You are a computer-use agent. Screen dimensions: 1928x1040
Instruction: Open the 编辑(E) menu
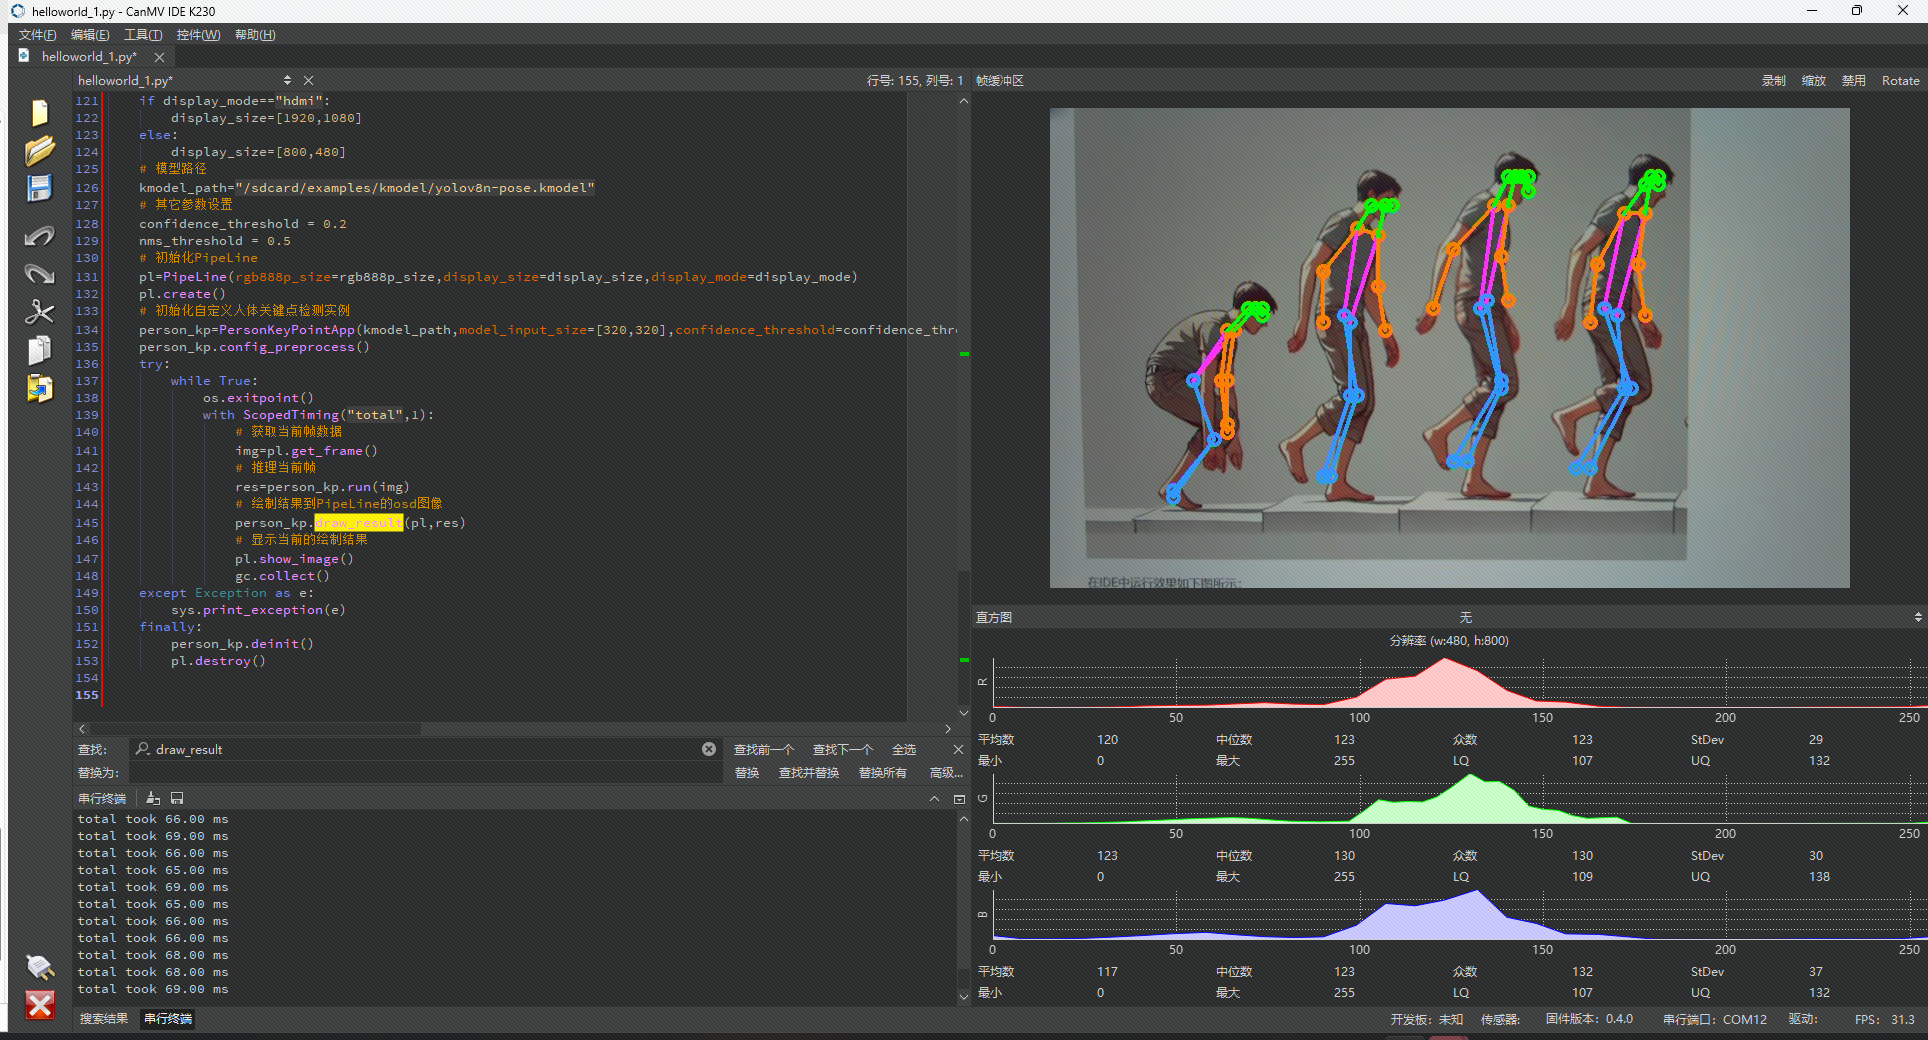pyautogui.click(x=90, y=35)
